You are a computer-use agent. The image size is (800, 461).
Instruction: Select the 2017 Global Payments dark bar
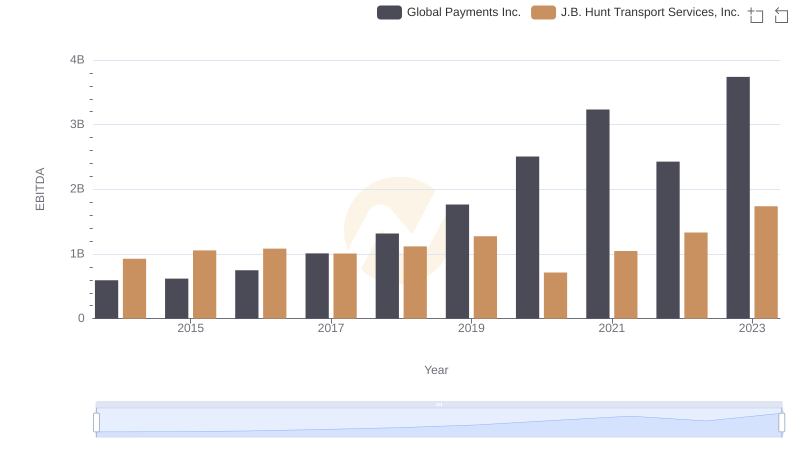click(x=317, y=286)
